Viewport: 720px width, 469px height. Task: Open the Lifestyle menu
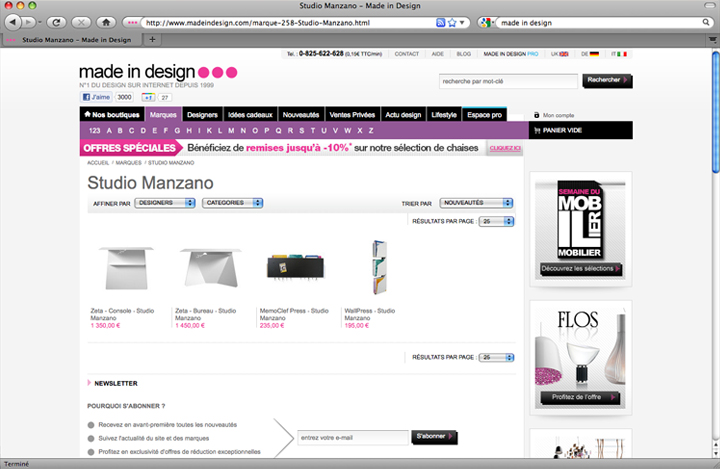click(x=444, y=114)
